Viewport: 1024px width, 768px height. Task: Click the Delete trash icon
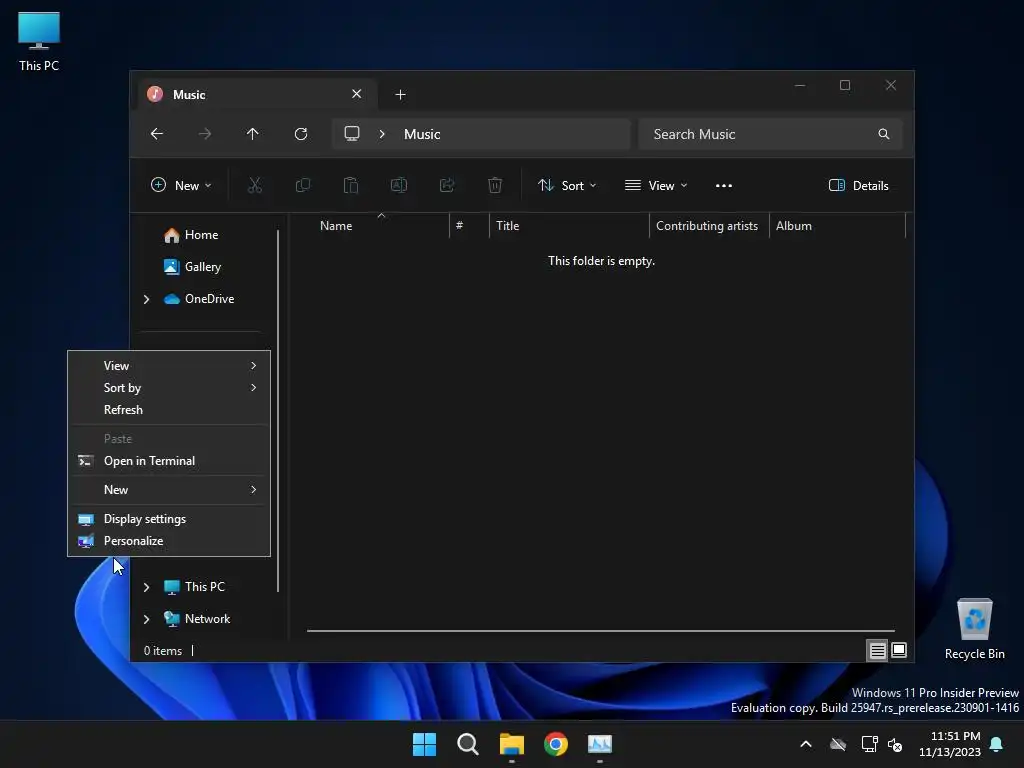click(495, 185)
